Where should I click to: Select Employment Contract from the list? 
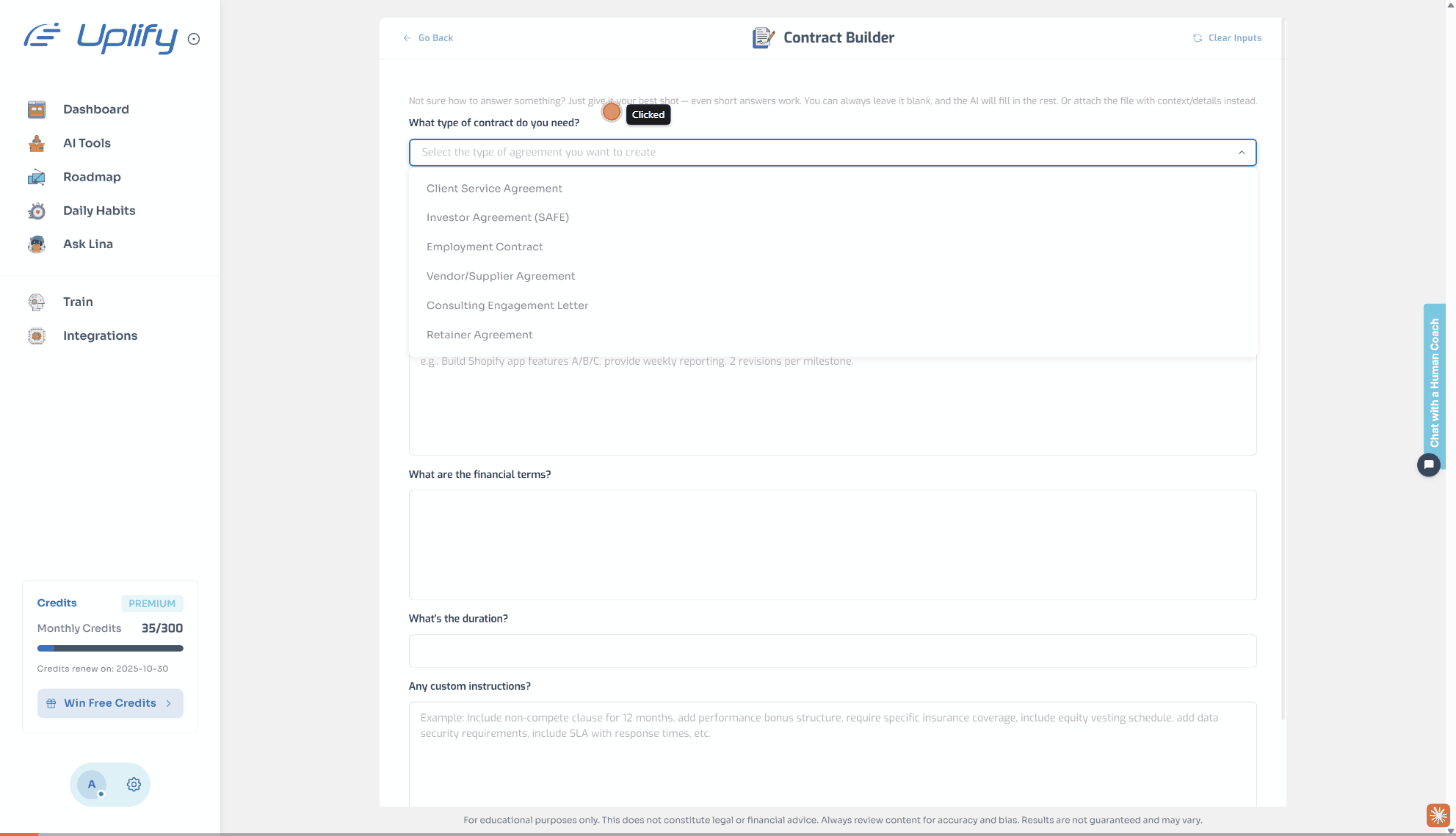tap(484, 247)
